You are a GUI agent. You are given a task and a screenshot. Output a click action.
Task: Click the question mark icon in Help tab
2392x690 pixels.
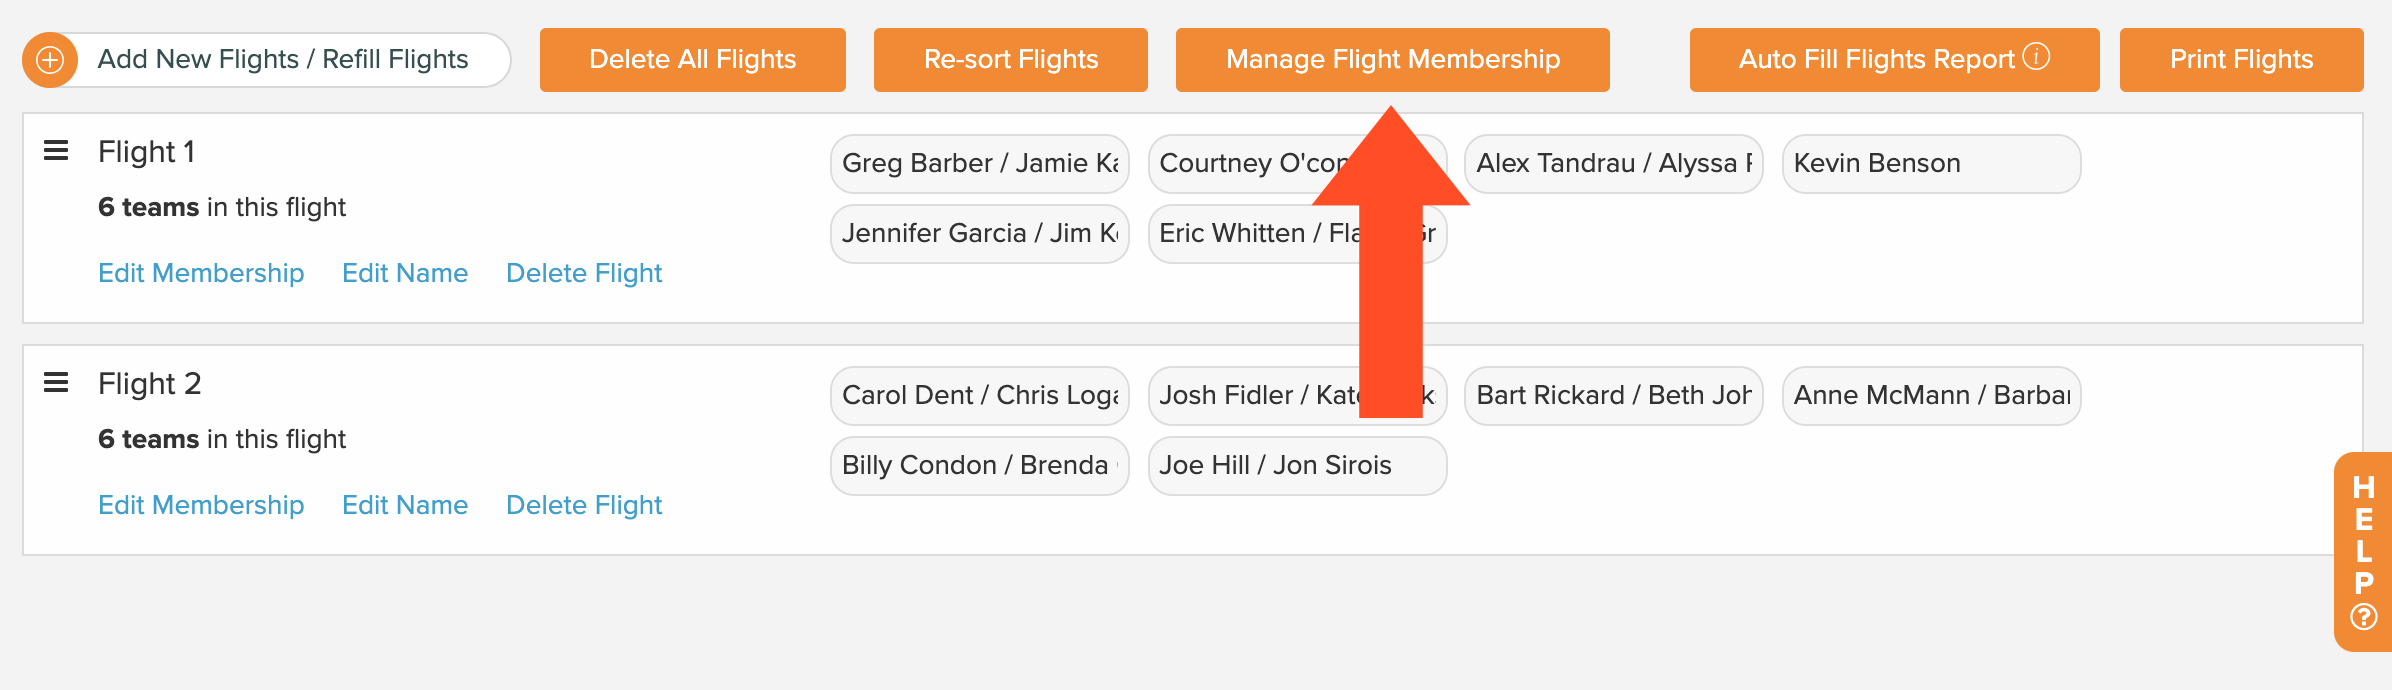2364,617
